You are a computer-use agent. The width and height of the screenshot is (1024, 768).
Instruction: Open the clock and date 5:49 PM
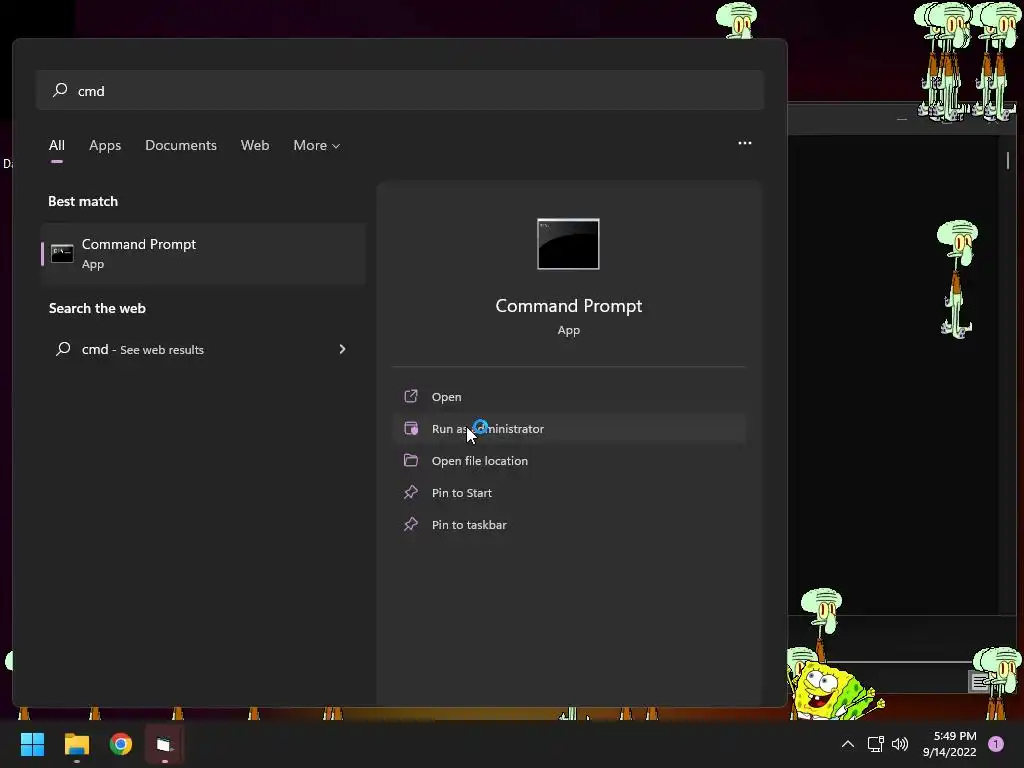(x=950, y=744)
